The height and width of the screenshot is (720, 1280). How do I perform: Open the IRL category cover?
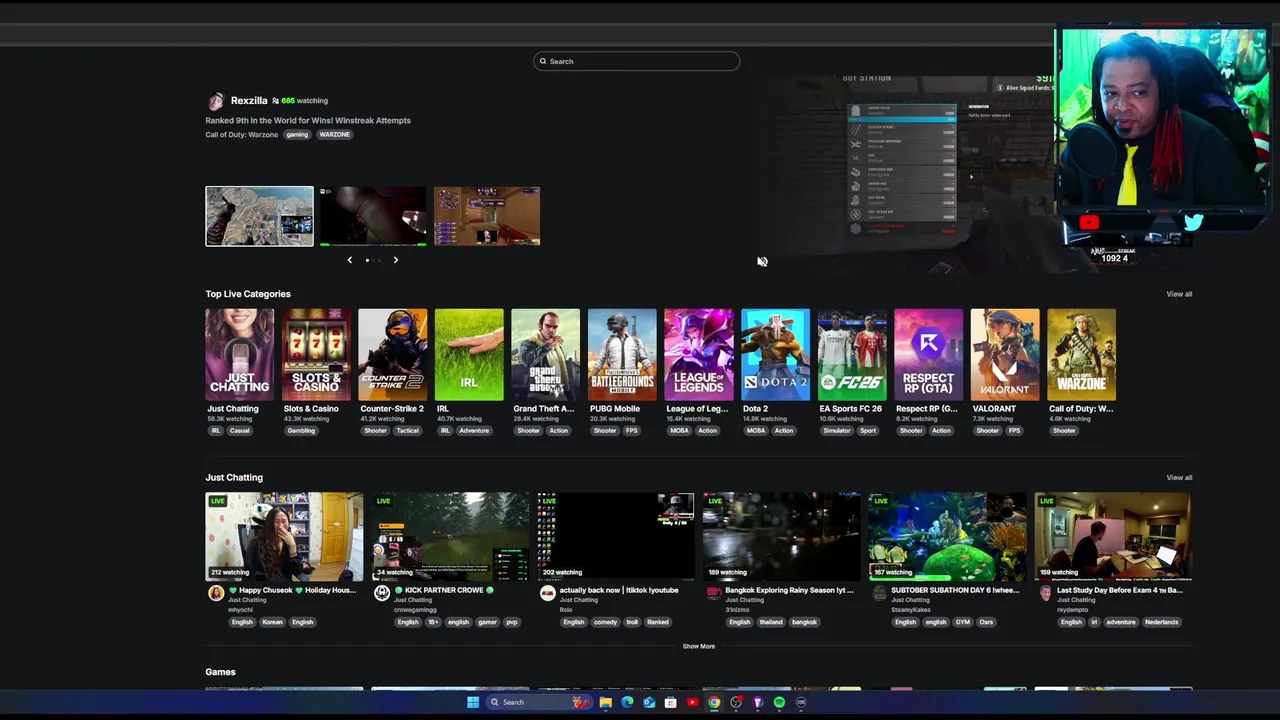(469, 355)
